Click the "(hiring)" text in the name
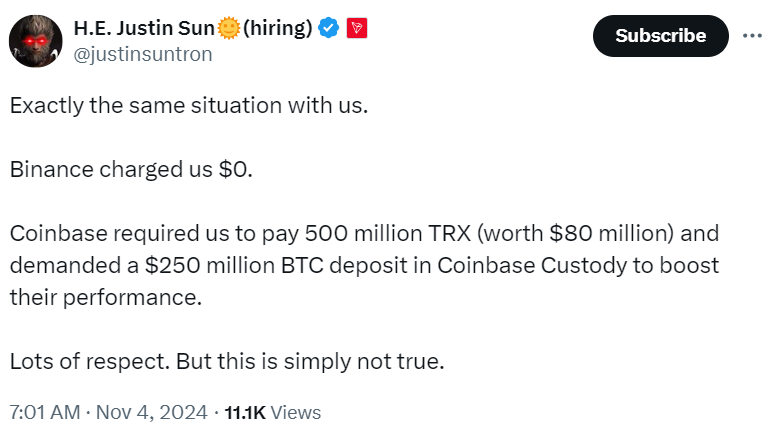 277,30
